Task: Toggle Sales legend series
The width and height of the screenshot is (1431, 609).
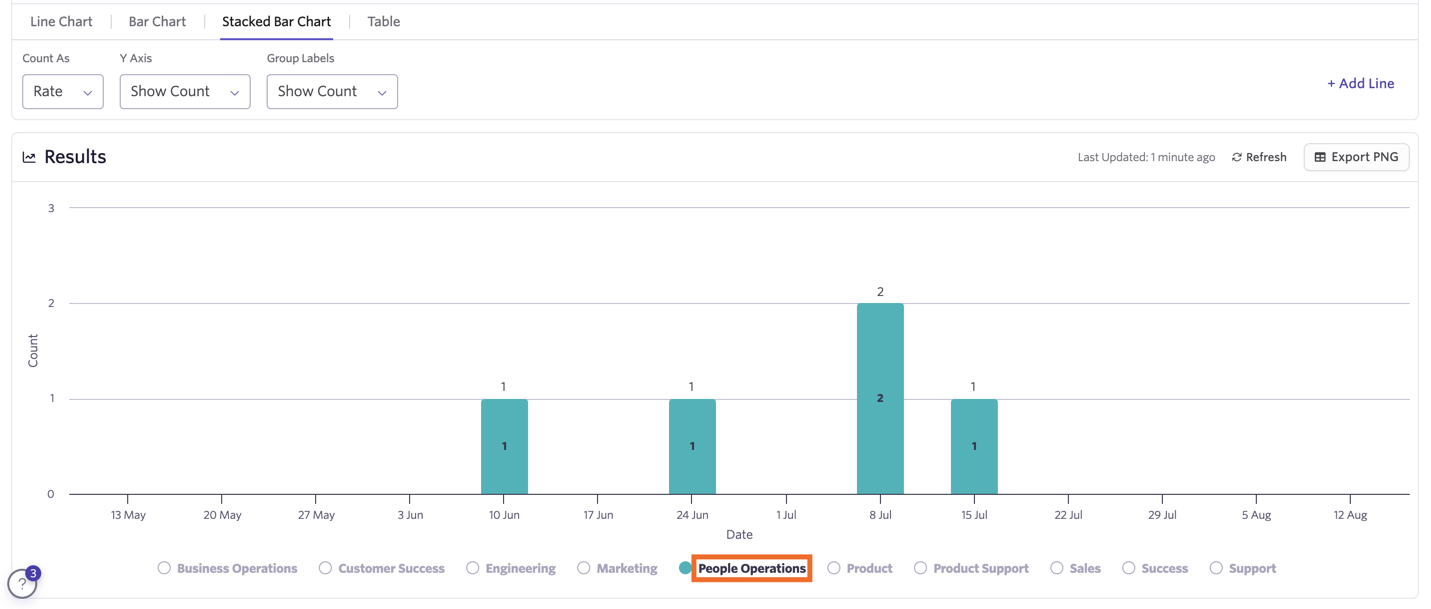Action: tap(1075, 568)
